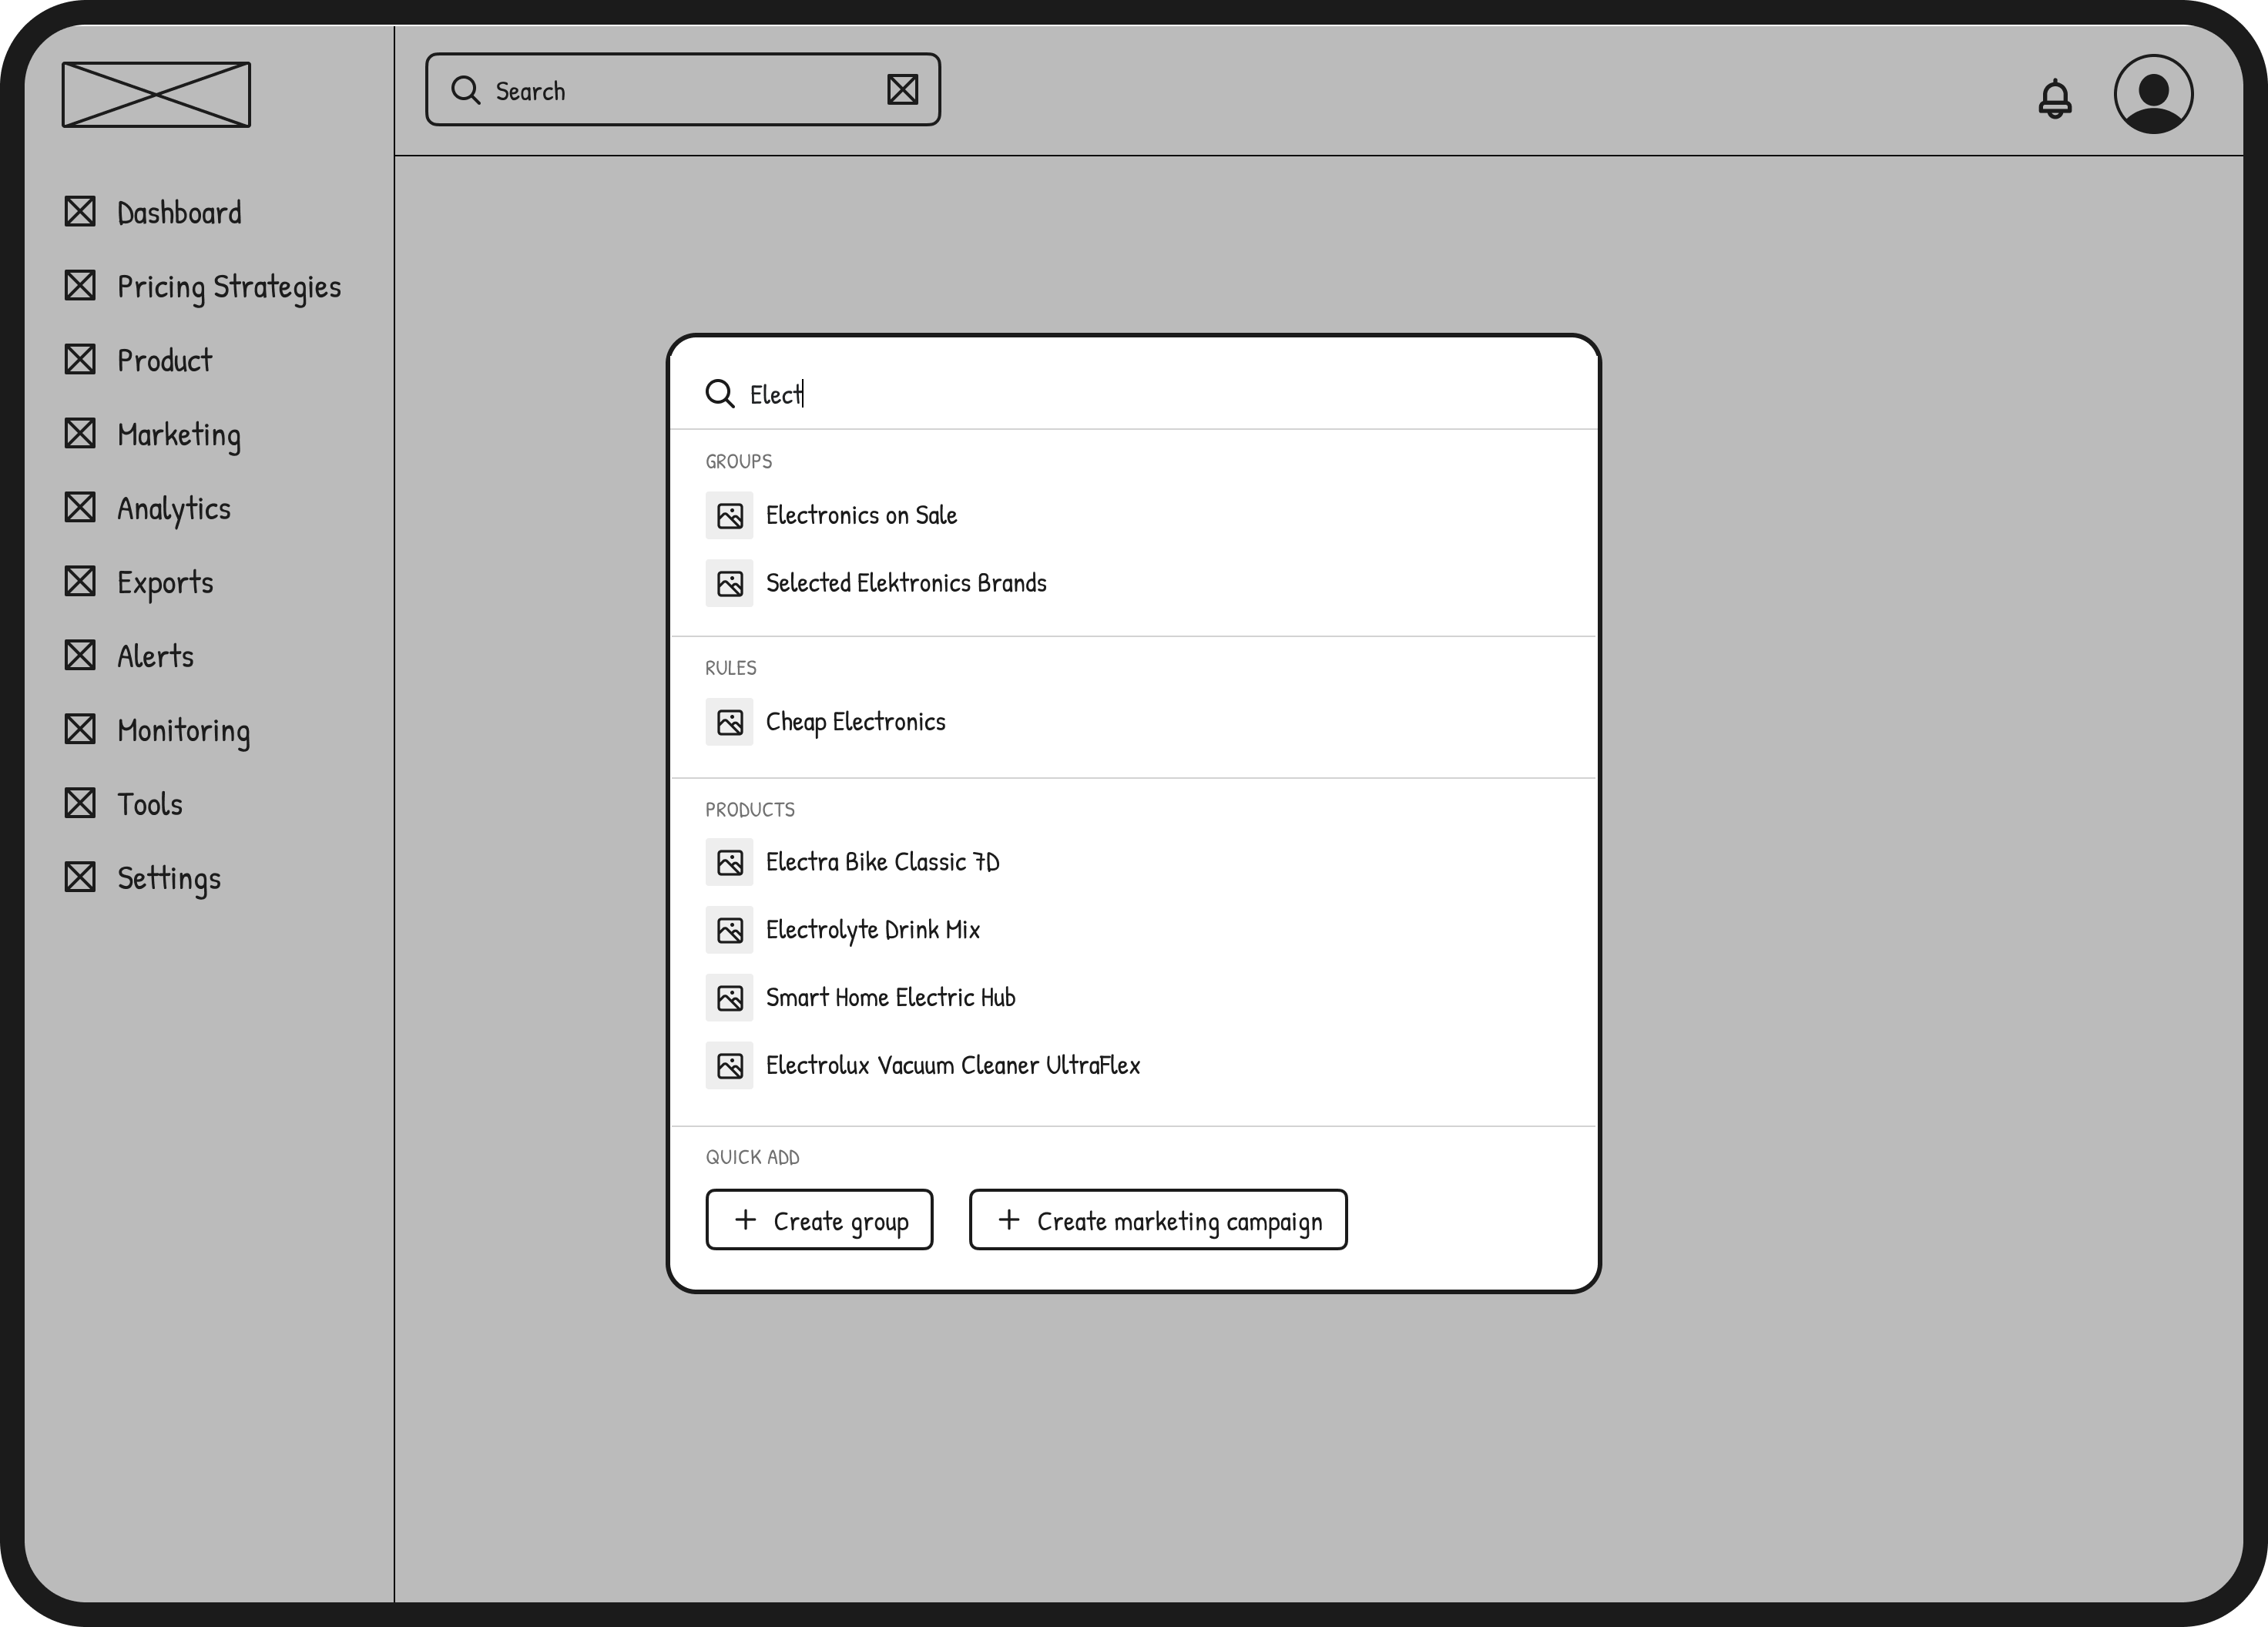
Task: Navigate to Marketing
Action: pos(179,435)
